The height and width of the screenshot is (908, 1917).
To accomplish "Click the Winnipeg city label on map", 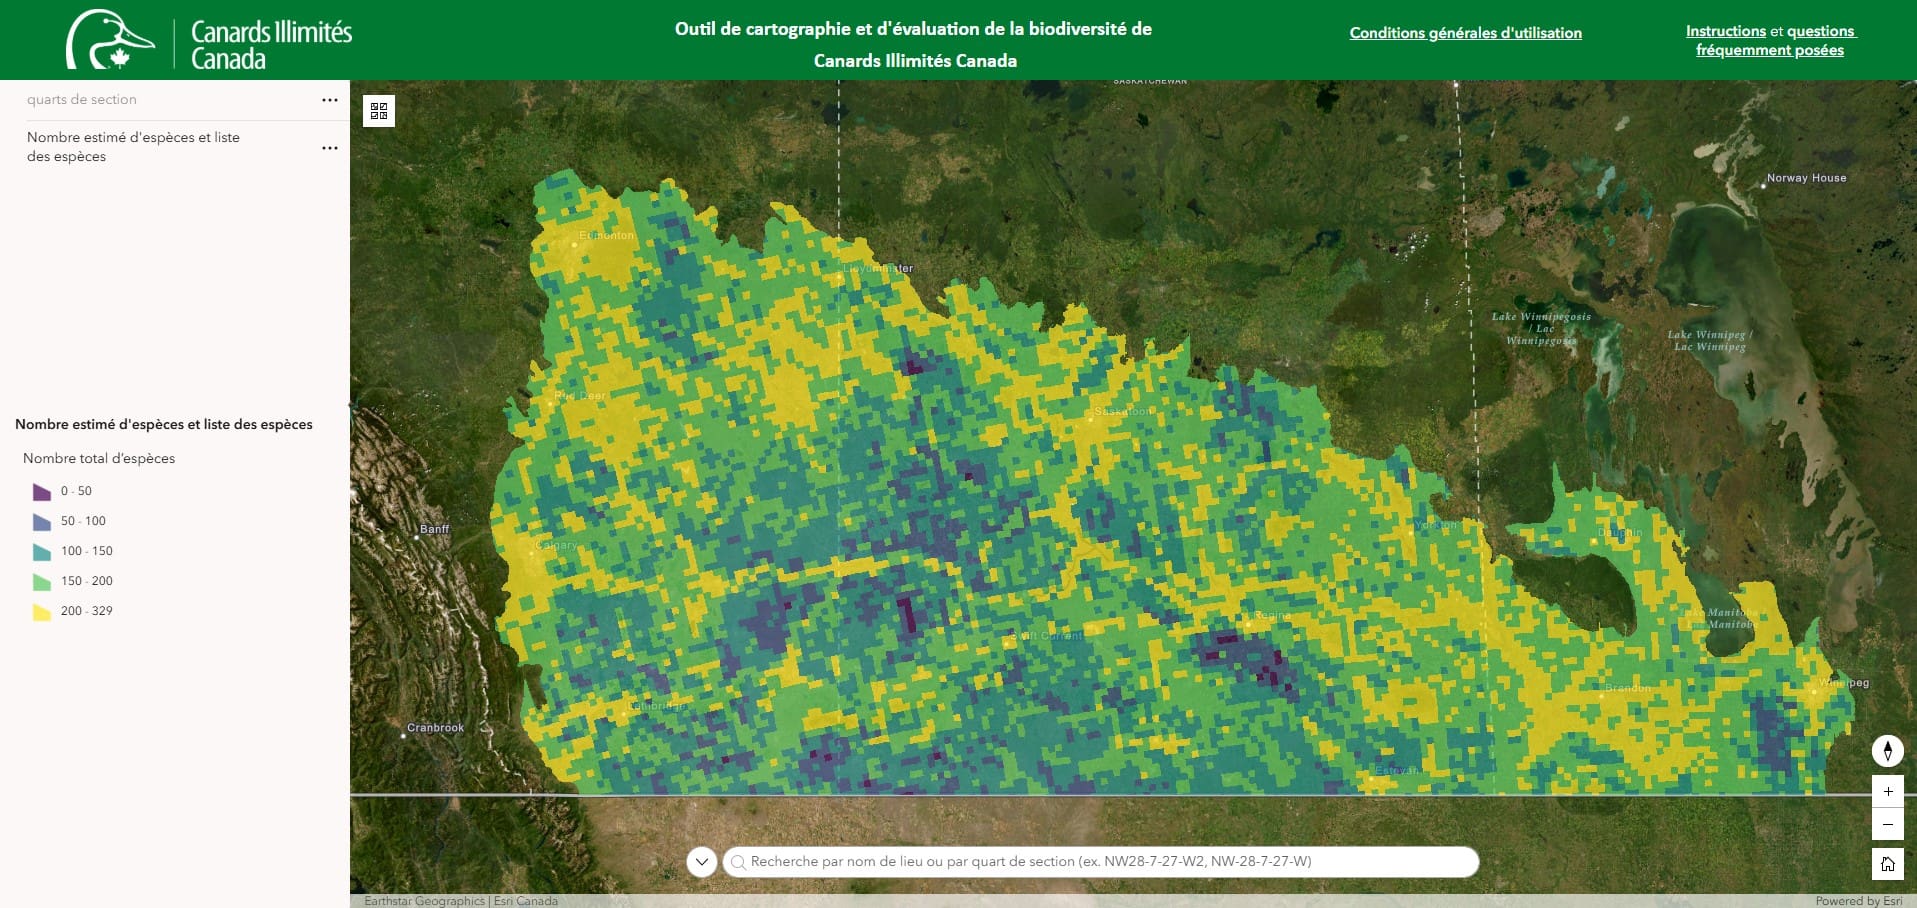I will click(1843, 683).
